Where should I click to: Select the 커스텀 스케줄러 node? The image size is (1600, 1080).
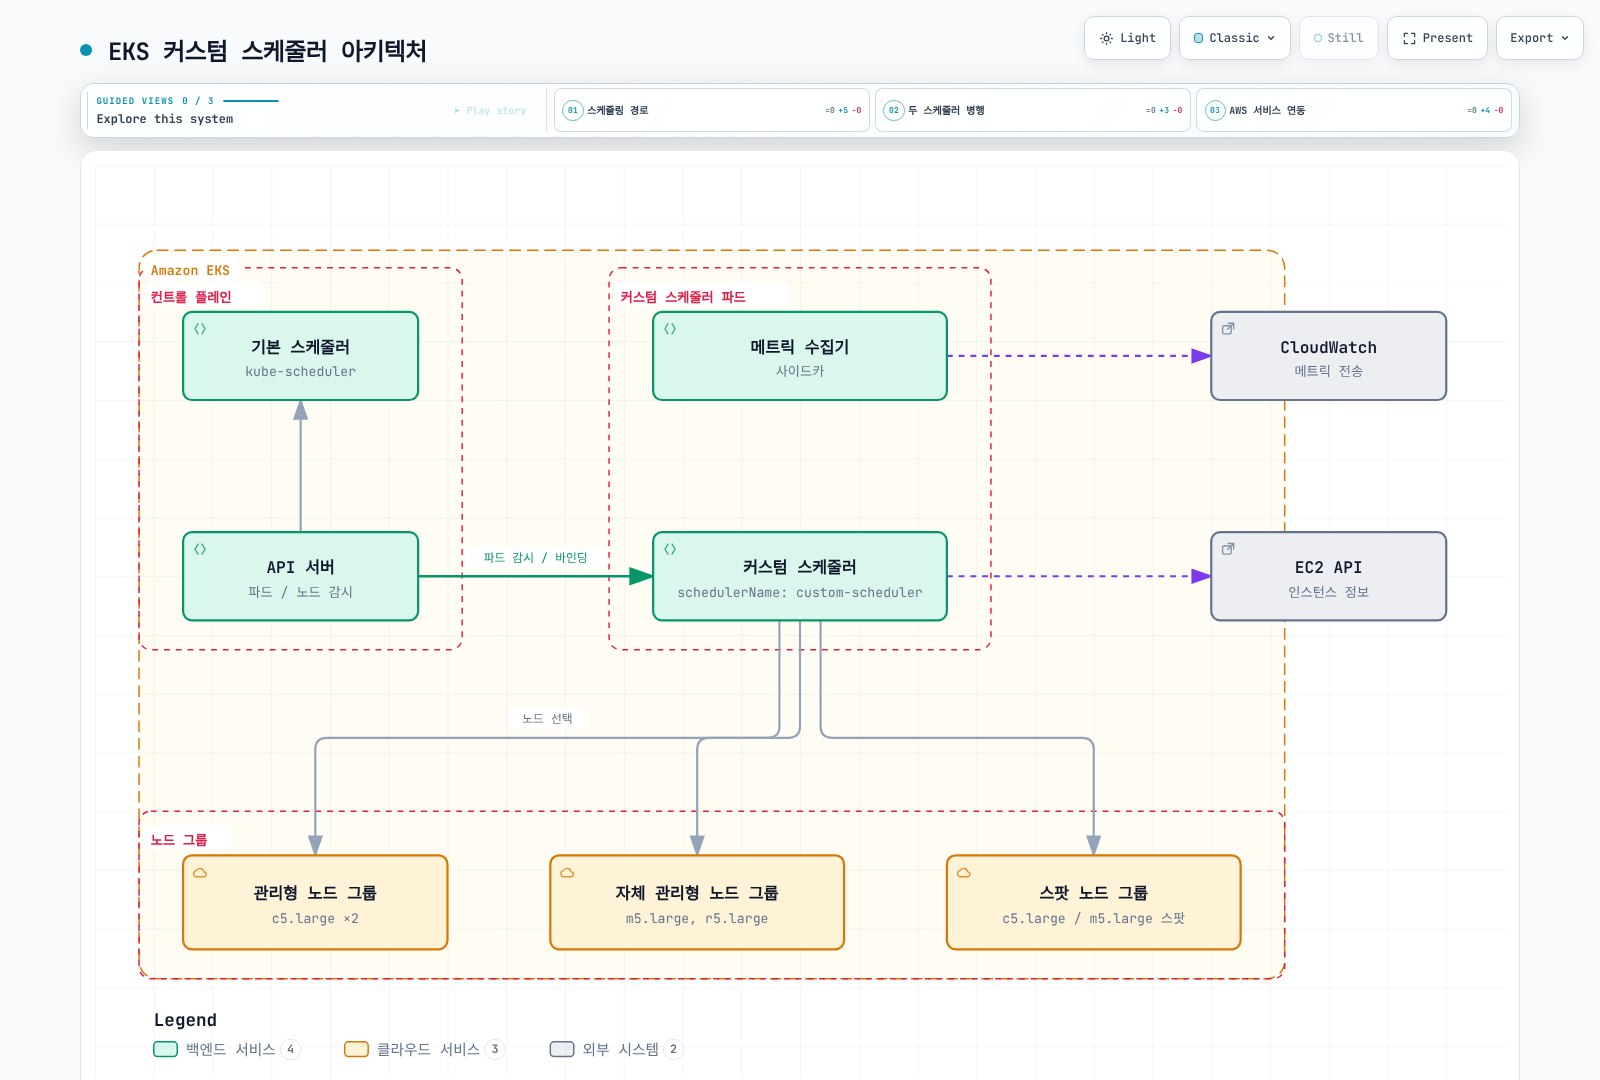(x=800, y=576)
